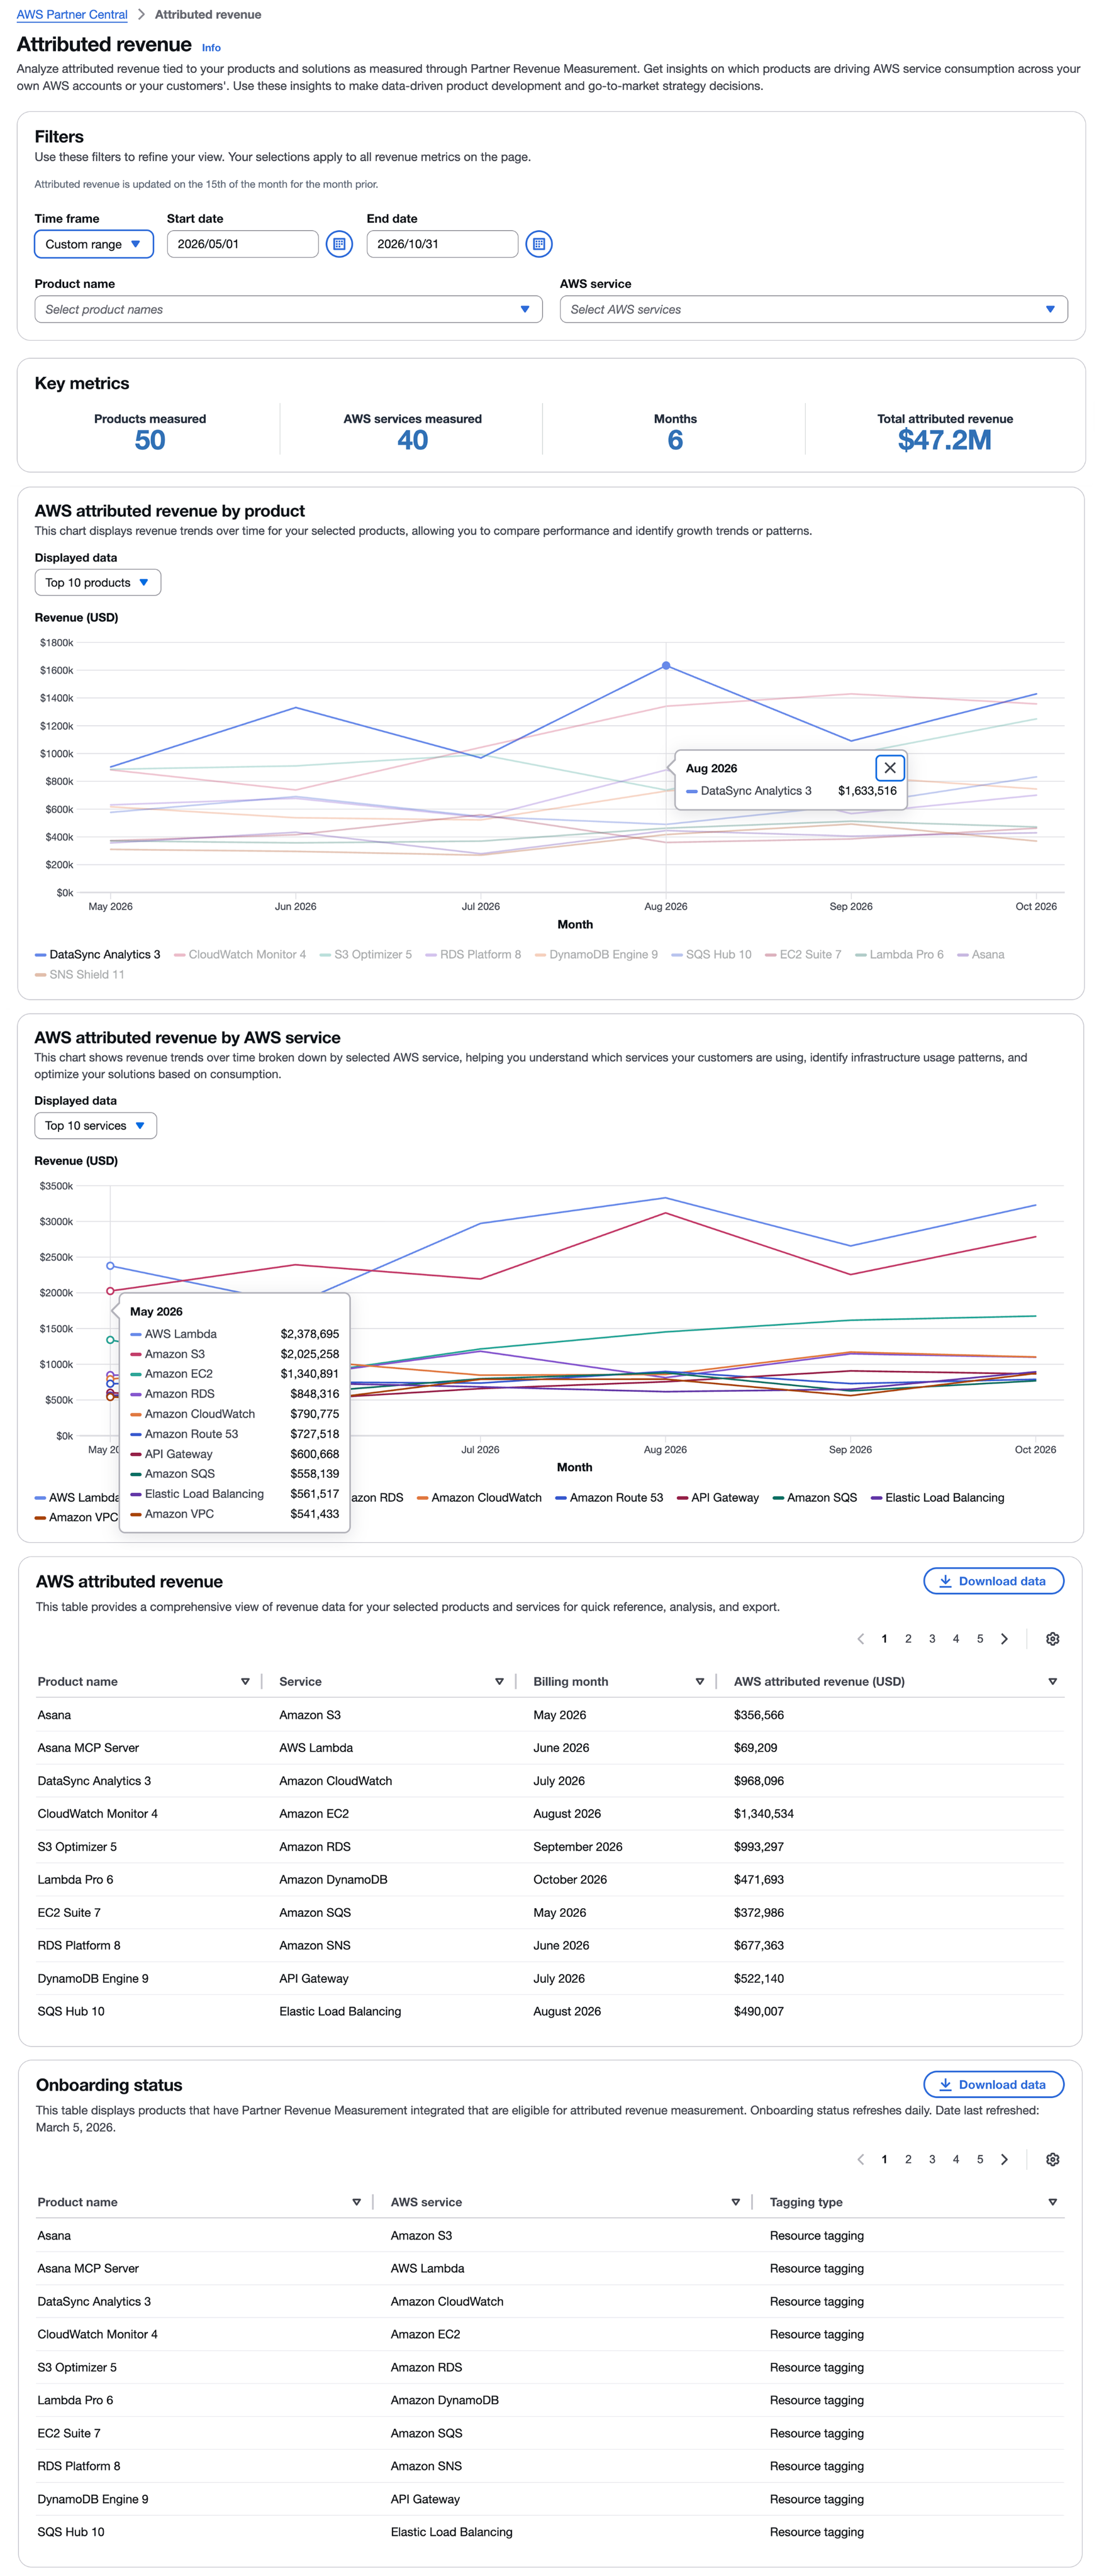1099x2576 pixels.
Task: Select Elastic Load Balancing cell in Onboarding table
Action: (x=451, y=2531)
